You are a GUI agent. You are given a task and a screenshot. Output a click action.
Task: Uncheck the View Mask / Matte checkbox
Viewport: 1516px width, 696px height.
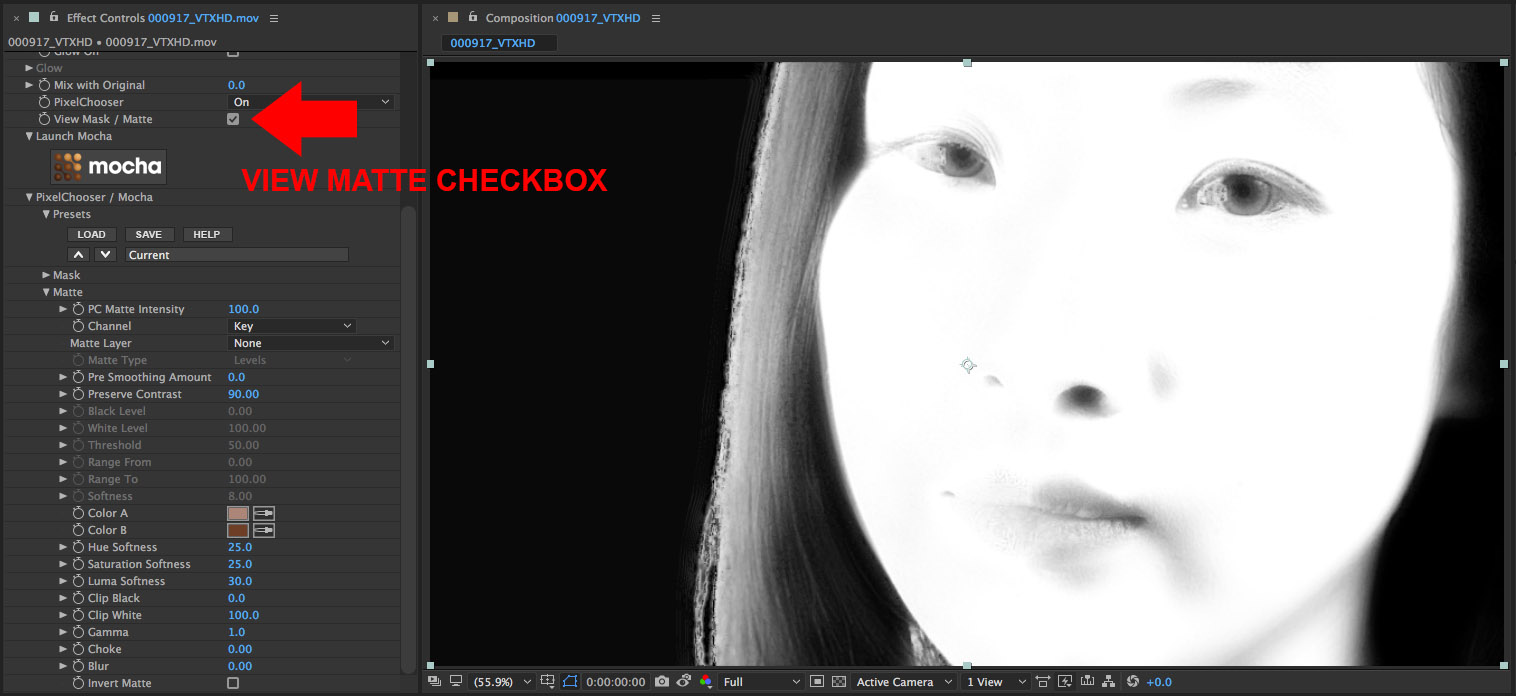tap(233, 119)
